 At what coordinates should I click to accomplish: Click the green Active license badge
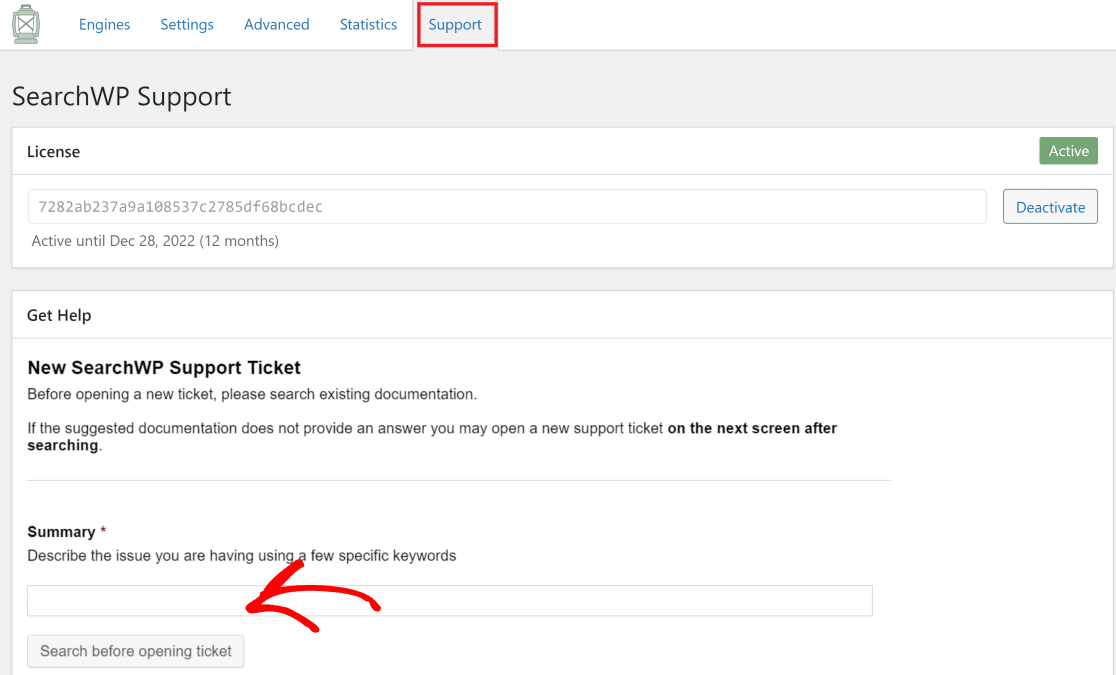(1068, 151)
